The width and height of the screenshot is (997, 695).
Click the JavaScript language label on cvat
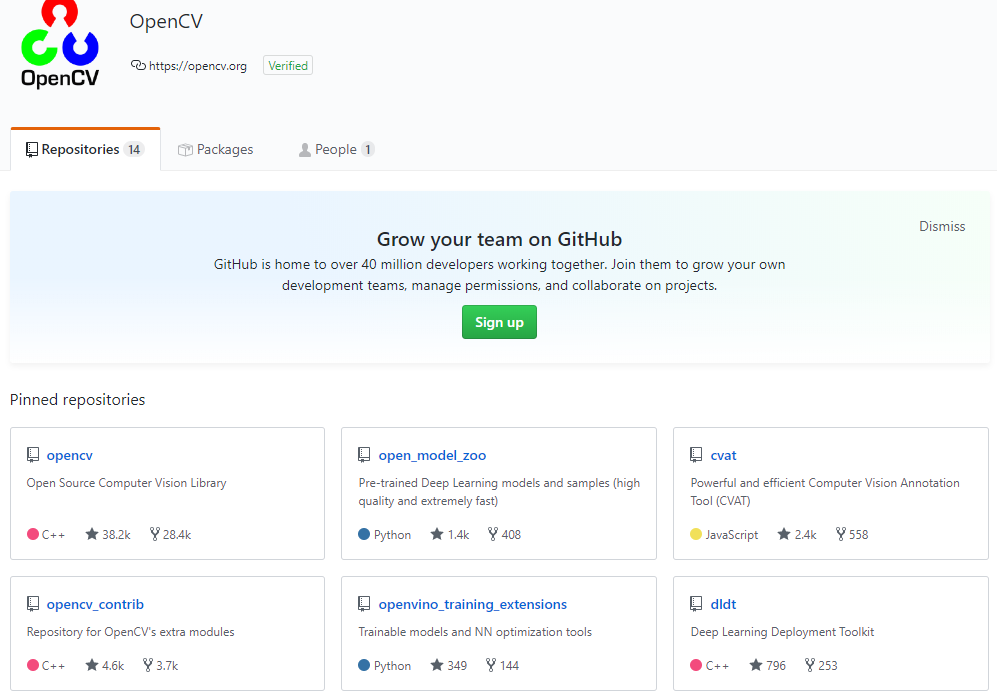click(x=732, y=535)
